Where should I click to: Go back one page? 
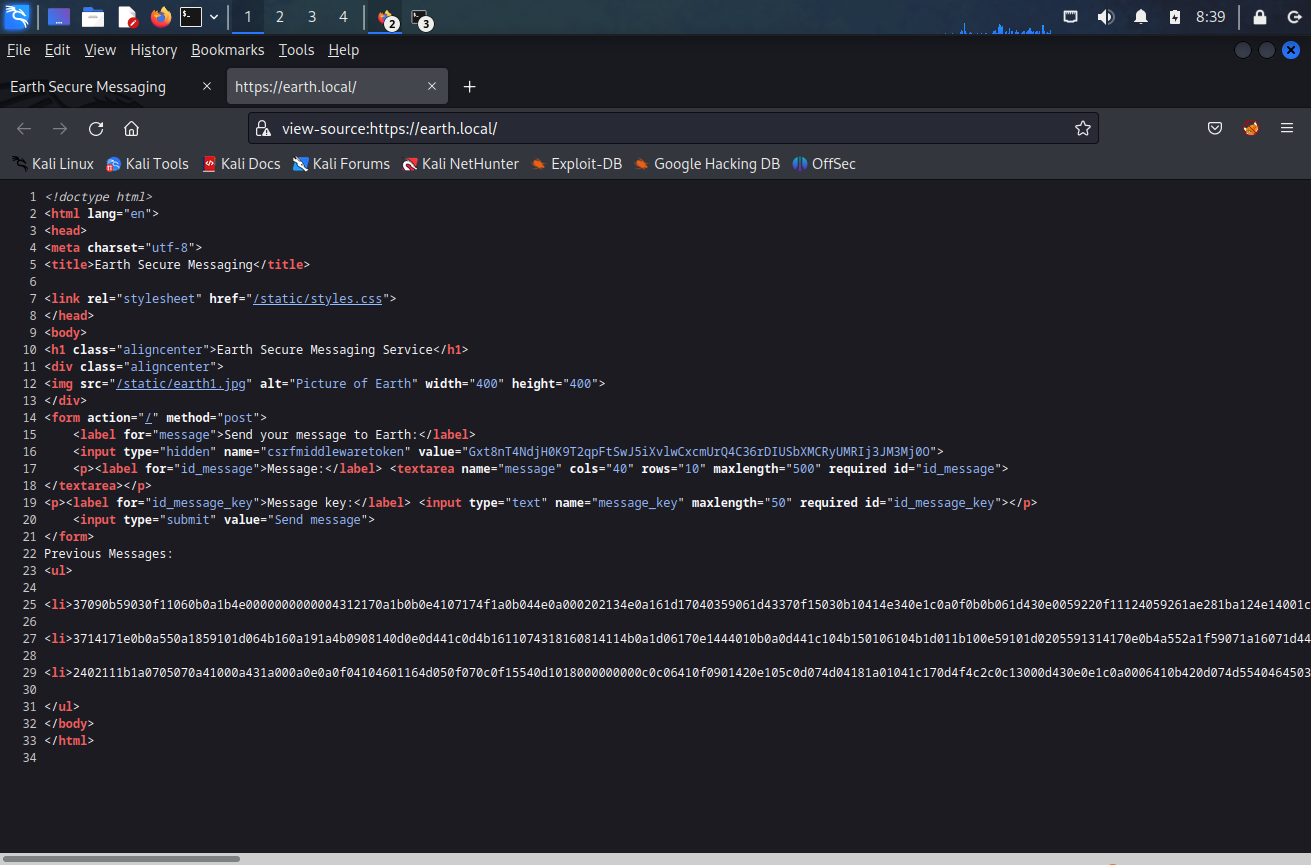[x=24, y=128]
